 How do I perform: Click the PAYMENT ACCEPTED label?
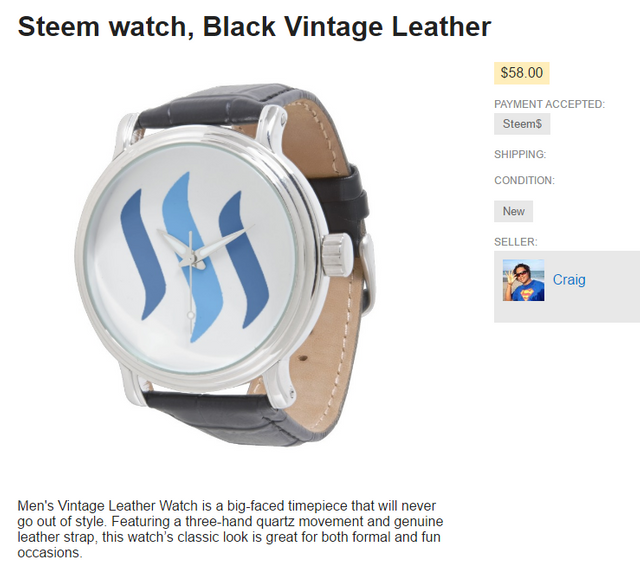pyautogui.click(x=549, y=104)
